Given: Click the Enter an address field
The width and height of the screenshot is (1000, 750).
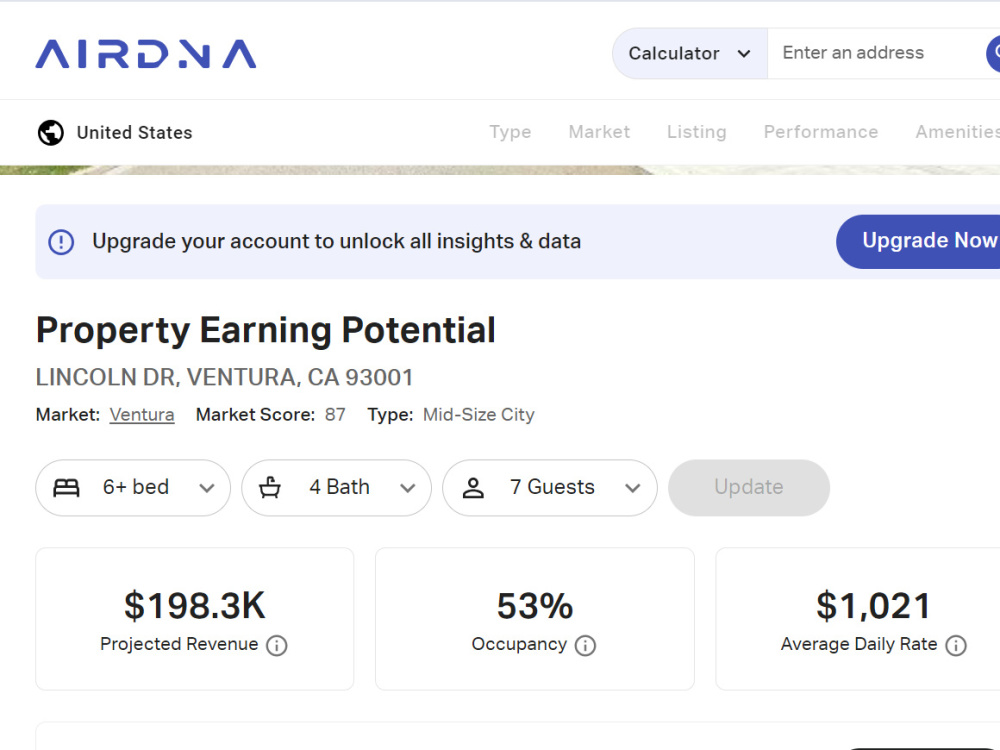Looking at the screenshot, I should click(877, 54).
